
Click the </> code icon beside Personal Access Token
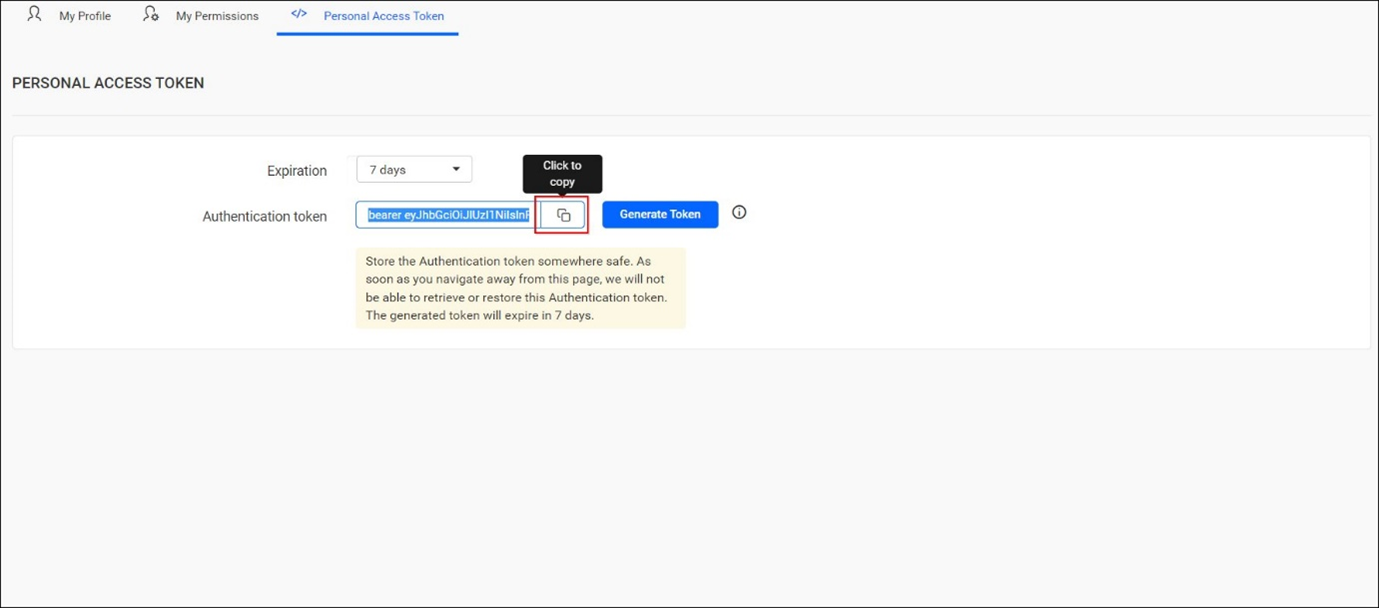pos(297,14)
